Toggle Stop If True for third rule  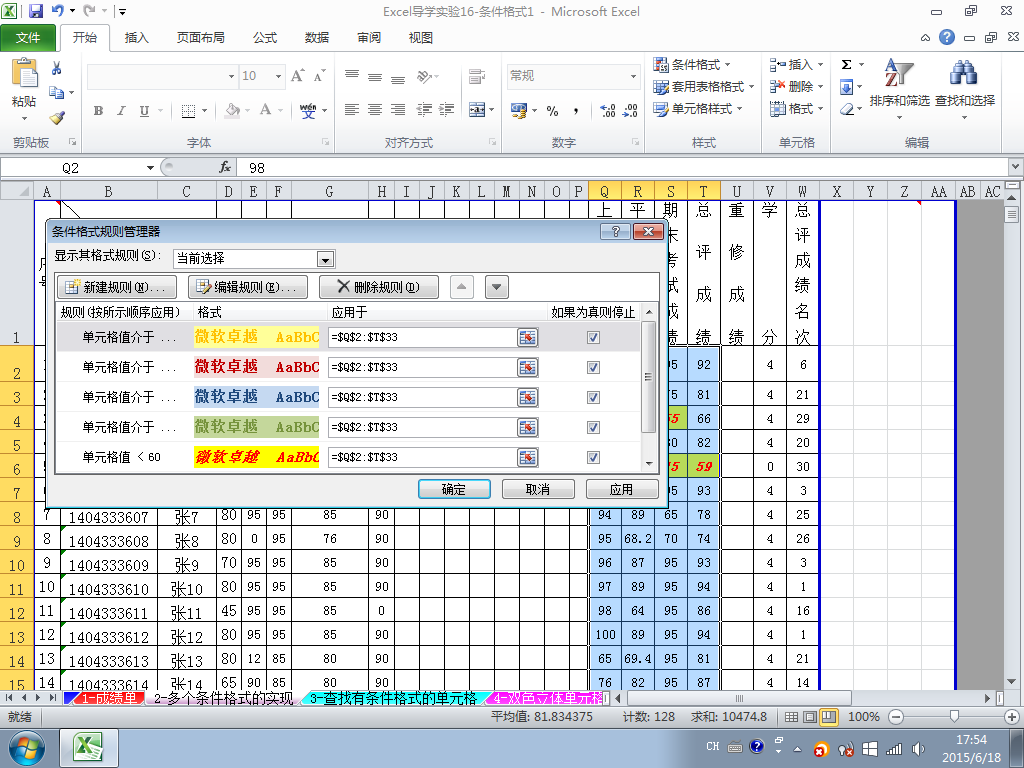pyautogui.click(x=593, y=397)
